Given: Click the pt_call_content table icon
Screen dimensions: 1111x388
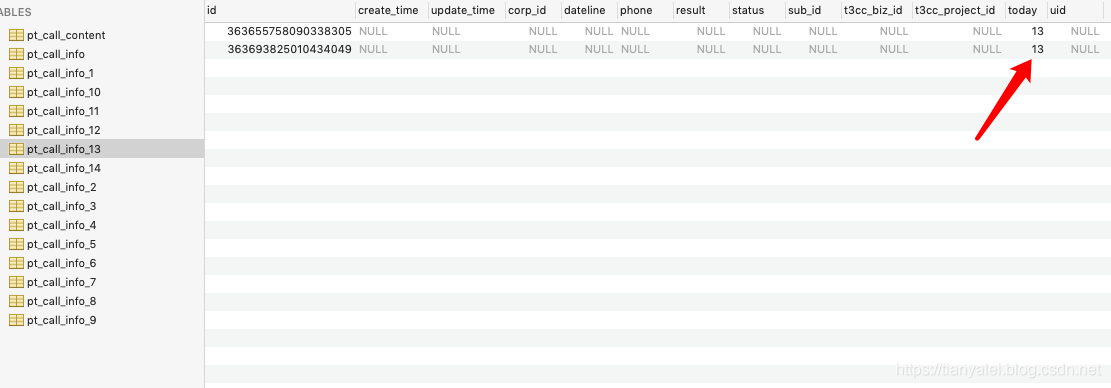Looking at the screenshot, I should tap(16, 35).
